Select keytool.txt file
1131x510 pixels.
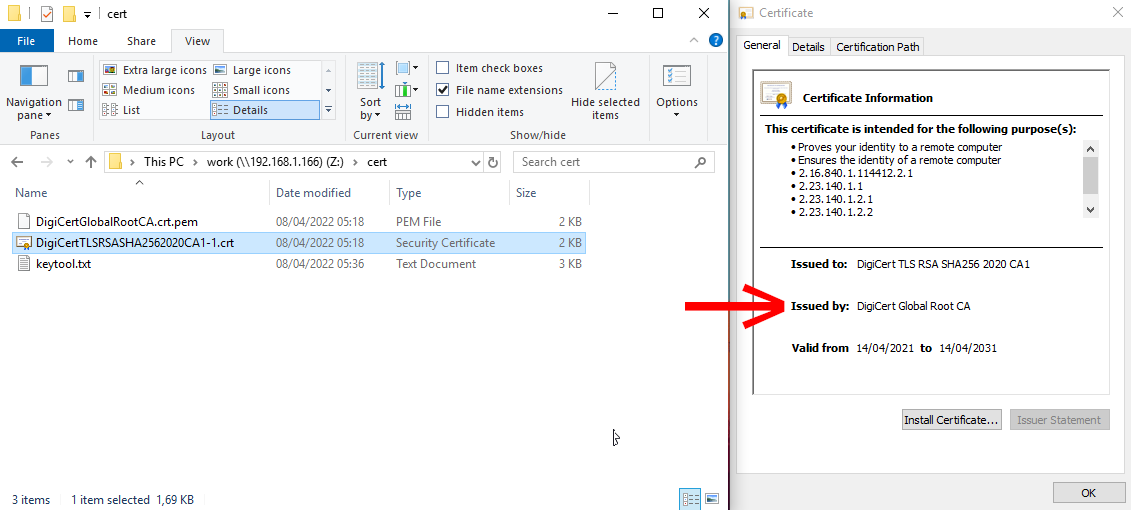click(299, 264)
